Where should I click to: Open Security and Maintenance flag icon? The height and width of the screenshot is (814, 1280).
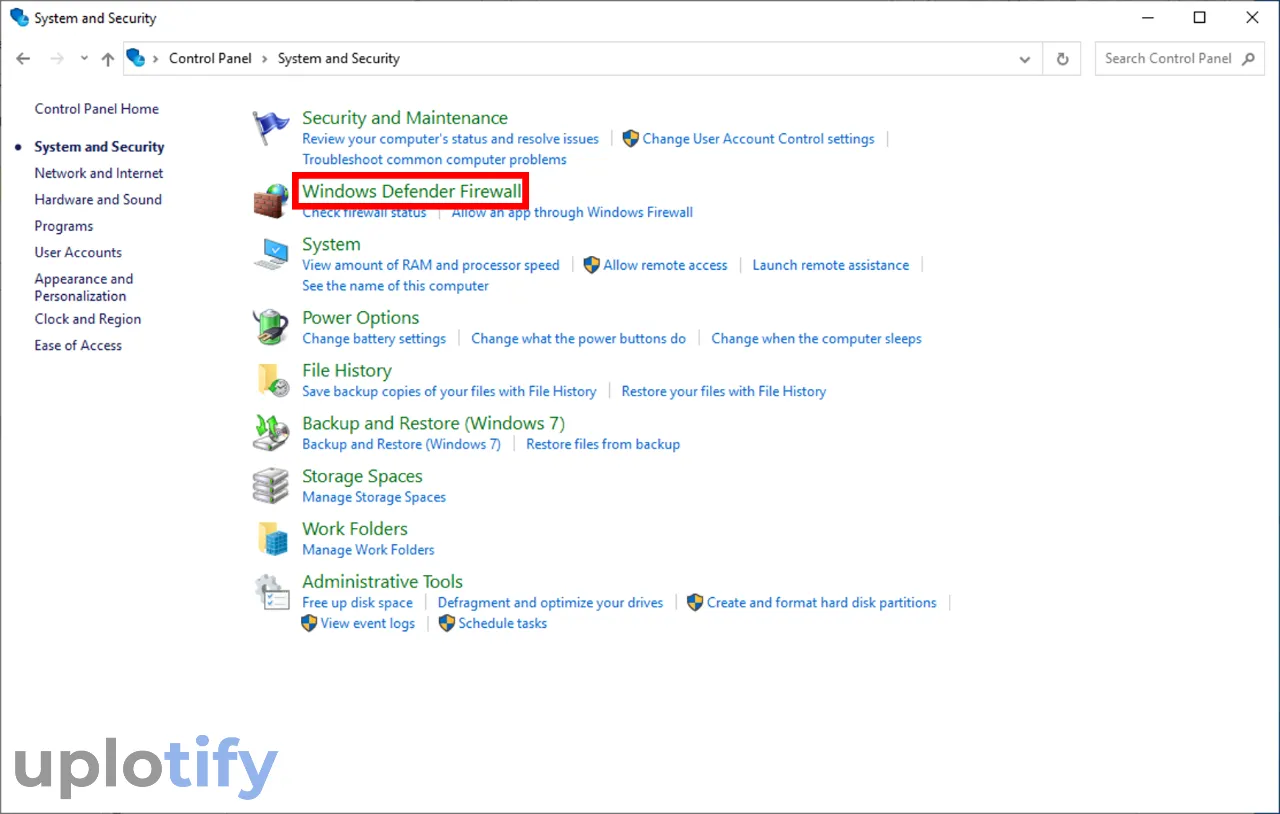click(270, 128)
